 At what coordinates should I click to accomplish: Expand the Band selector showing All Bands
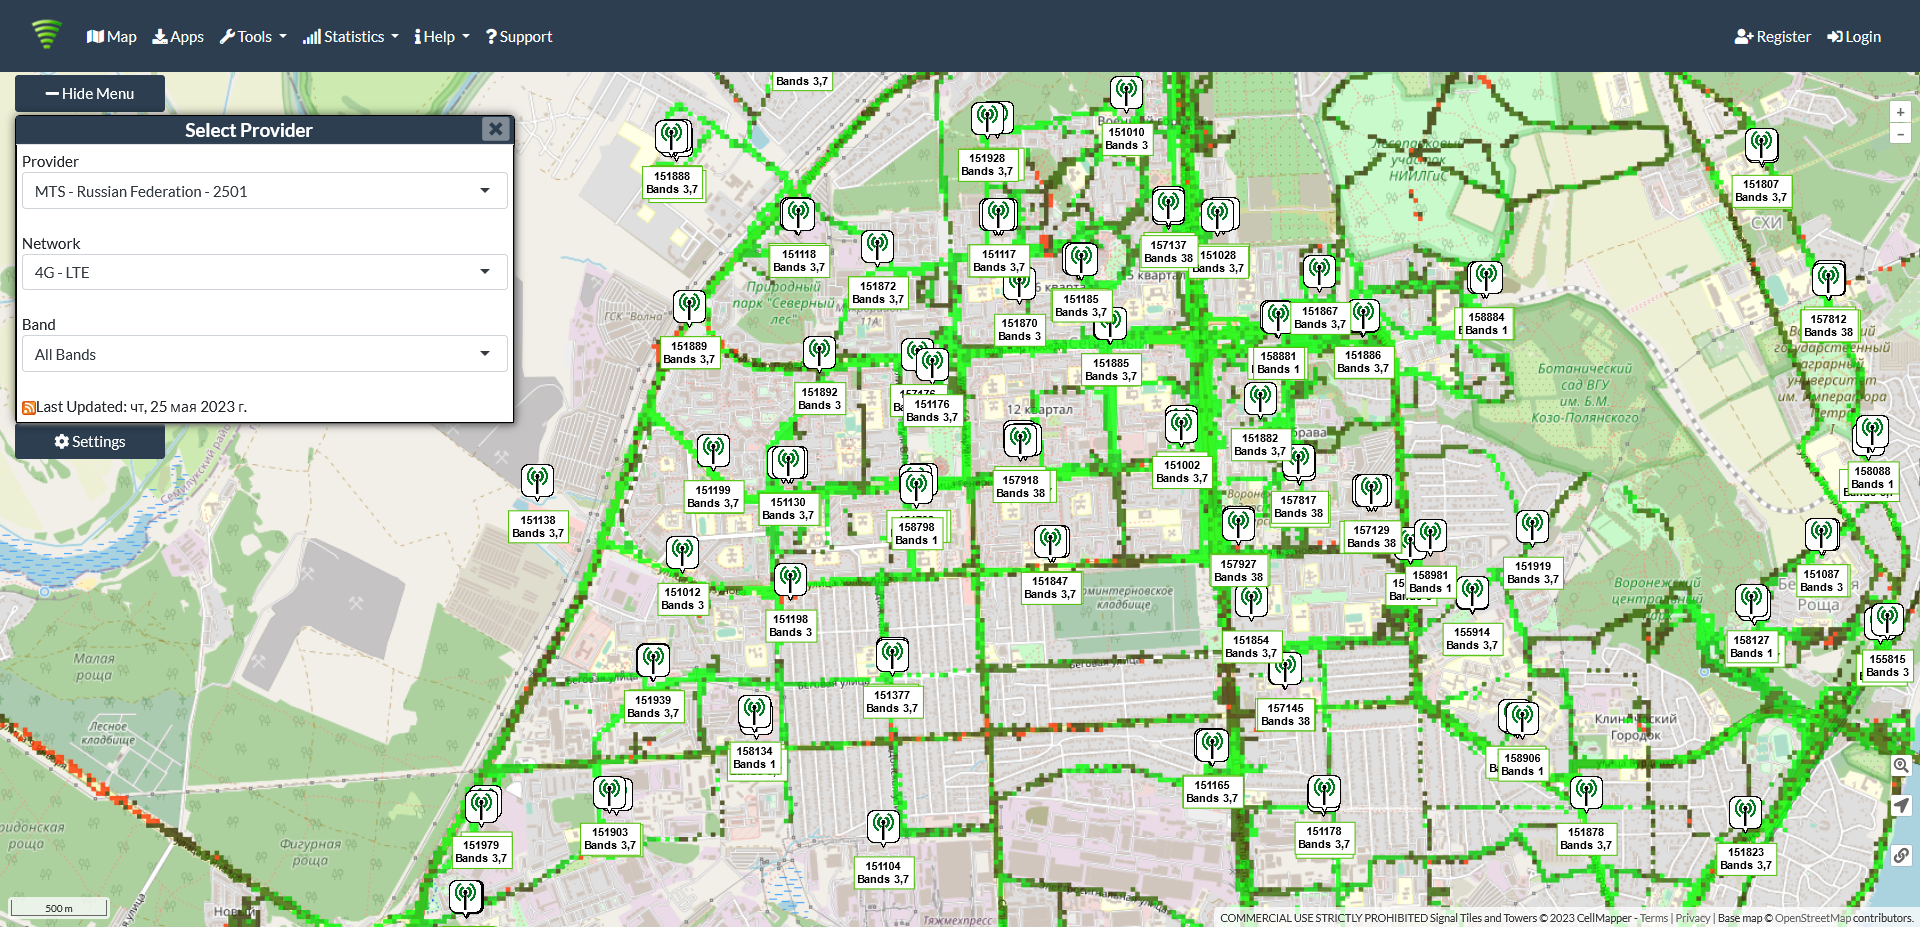coord(264,353)
